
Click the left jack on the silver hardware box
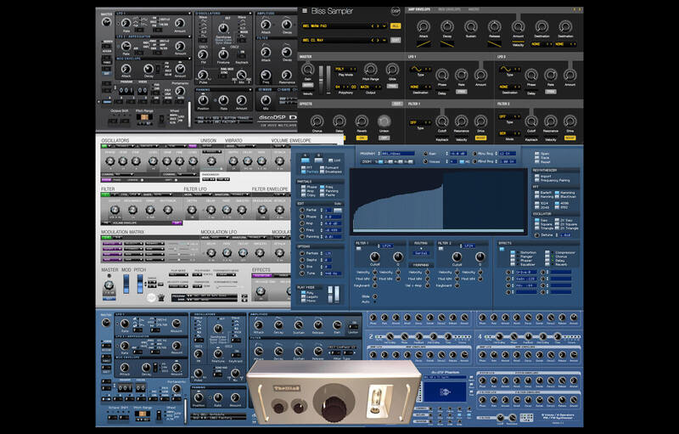pos(279,407)
